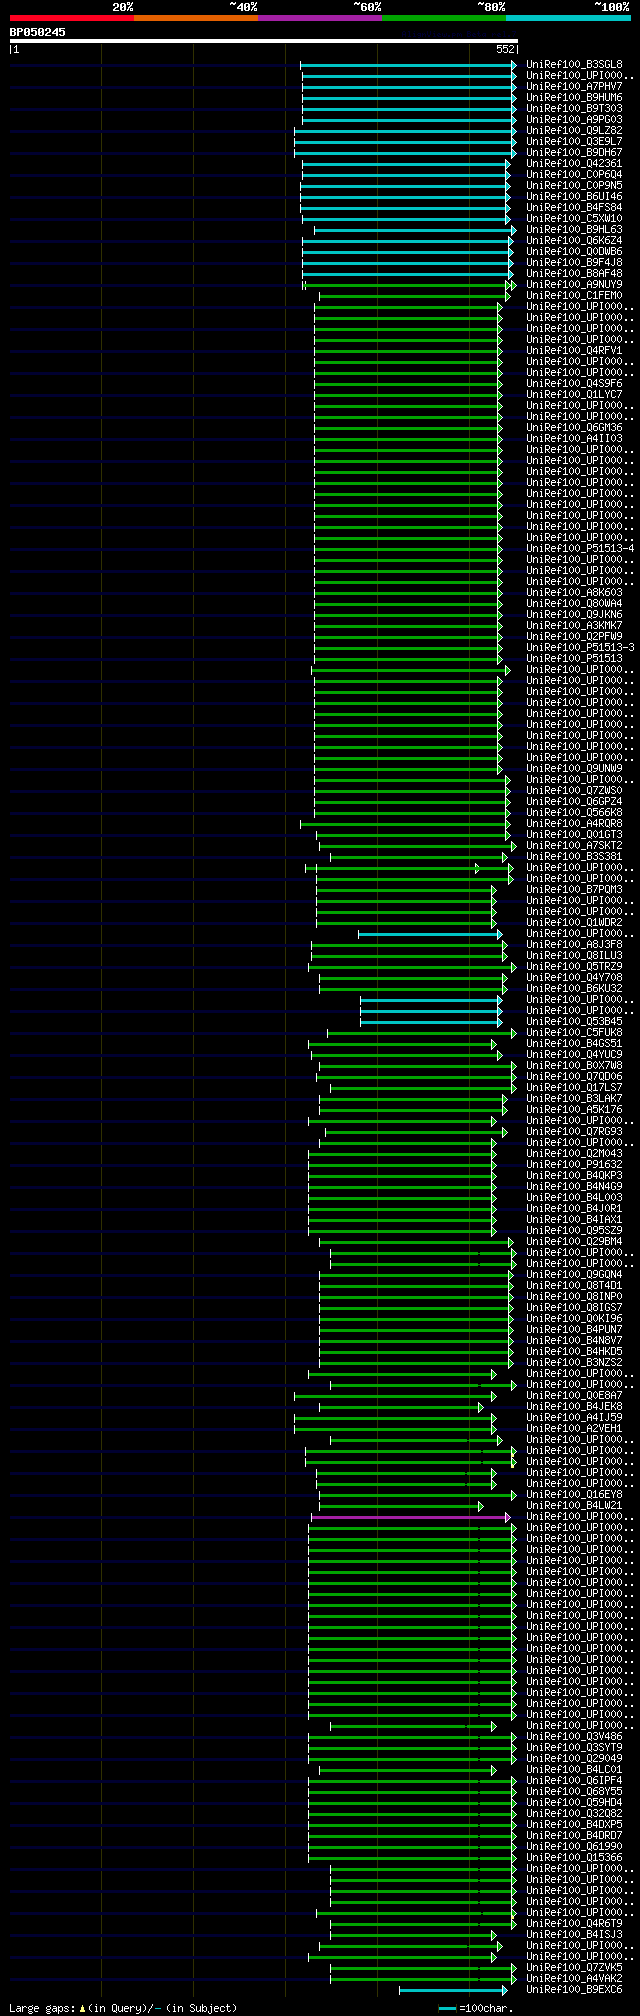The width and height of the screenshot is (640, 2016).
Task: Select the UniRef100_Q4S9F6 label
Action: point(574,384)
